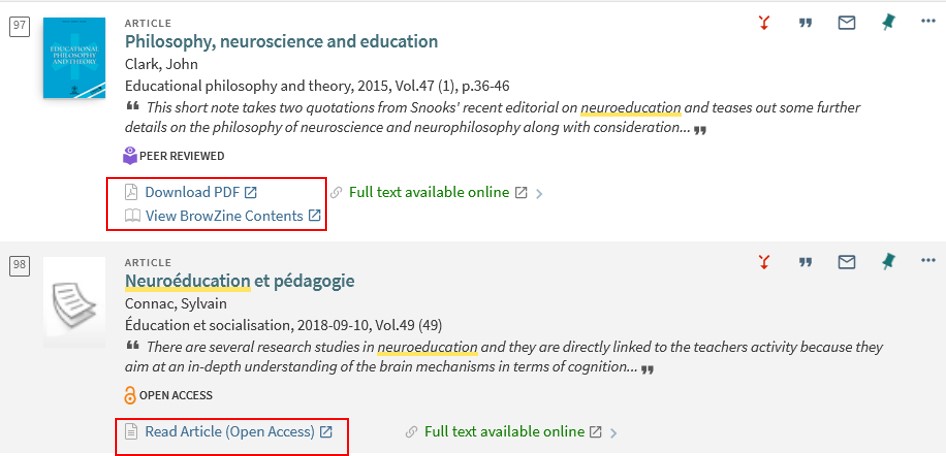Pin the Philosophy, neuroscience and education record

[x=887, y=23]
